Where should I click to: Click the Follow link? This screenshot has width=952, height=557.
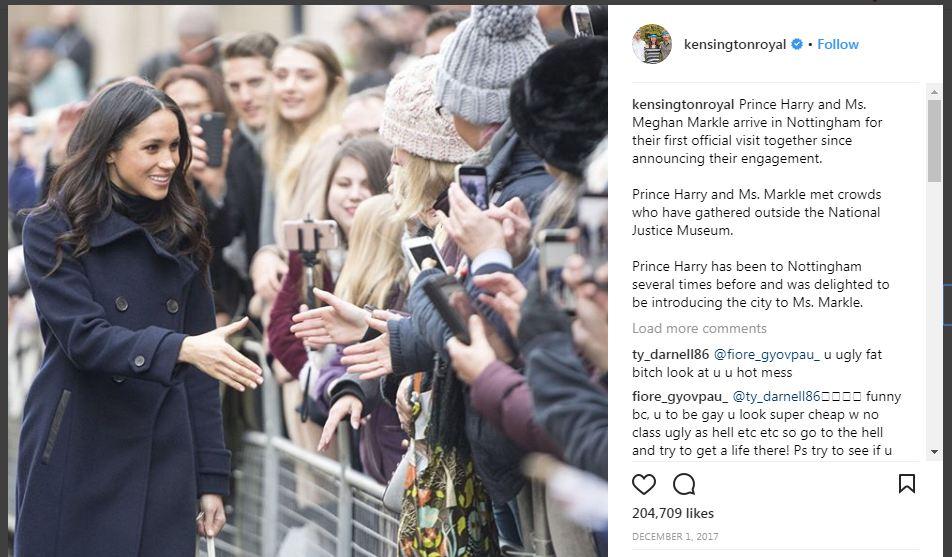coord(838,44)
